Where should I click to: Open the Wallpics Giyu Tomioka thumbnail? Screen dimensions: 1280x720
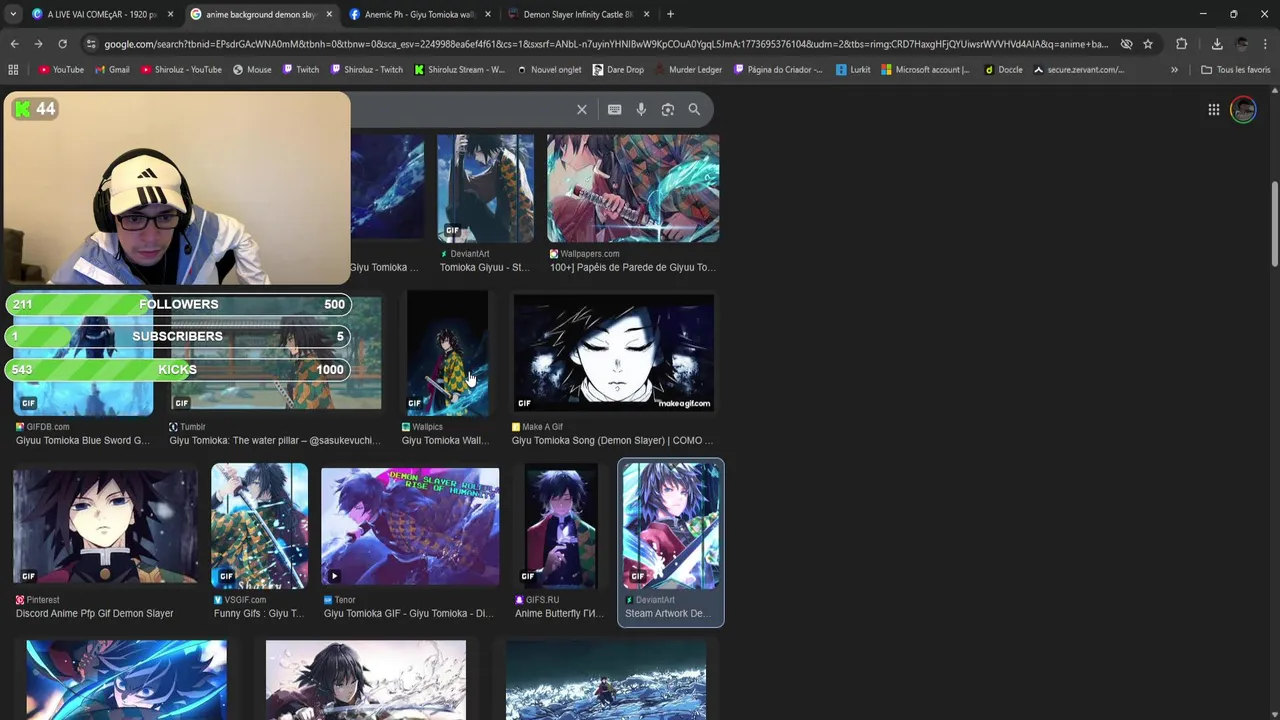click(447, 353)
